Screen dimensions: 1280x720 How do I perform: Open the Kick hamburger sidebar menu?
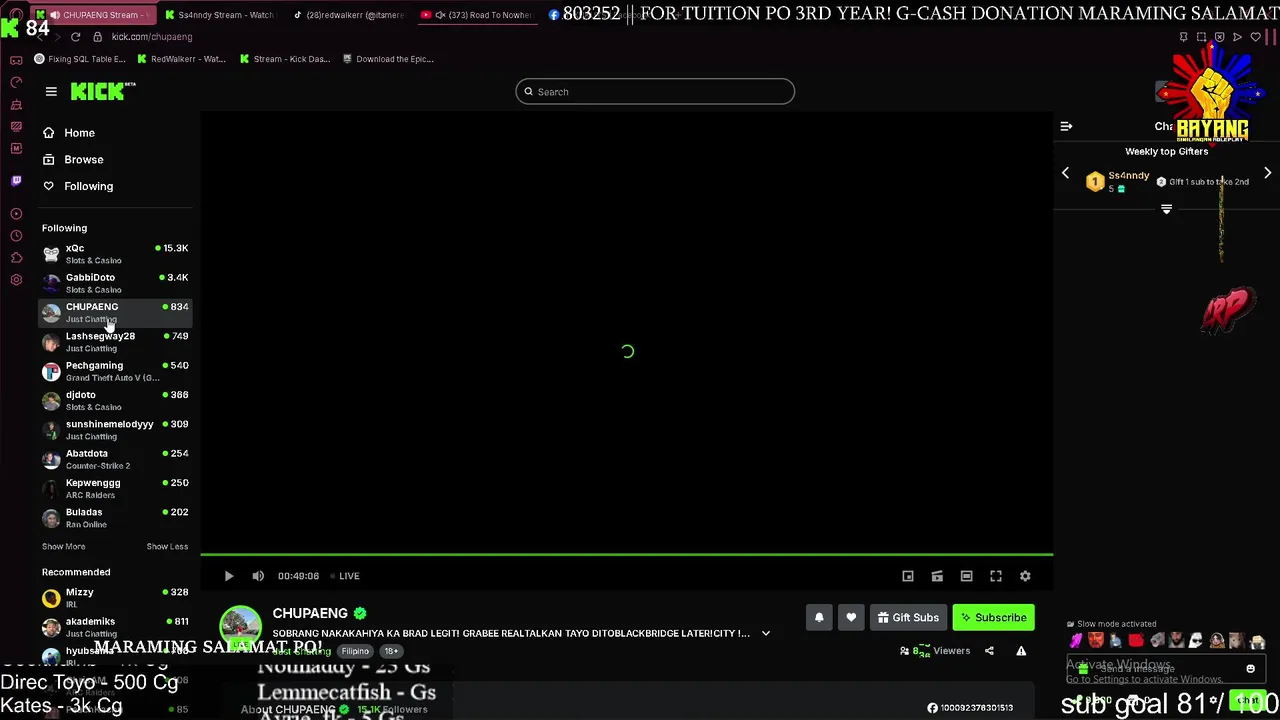[x=51, y=91]
